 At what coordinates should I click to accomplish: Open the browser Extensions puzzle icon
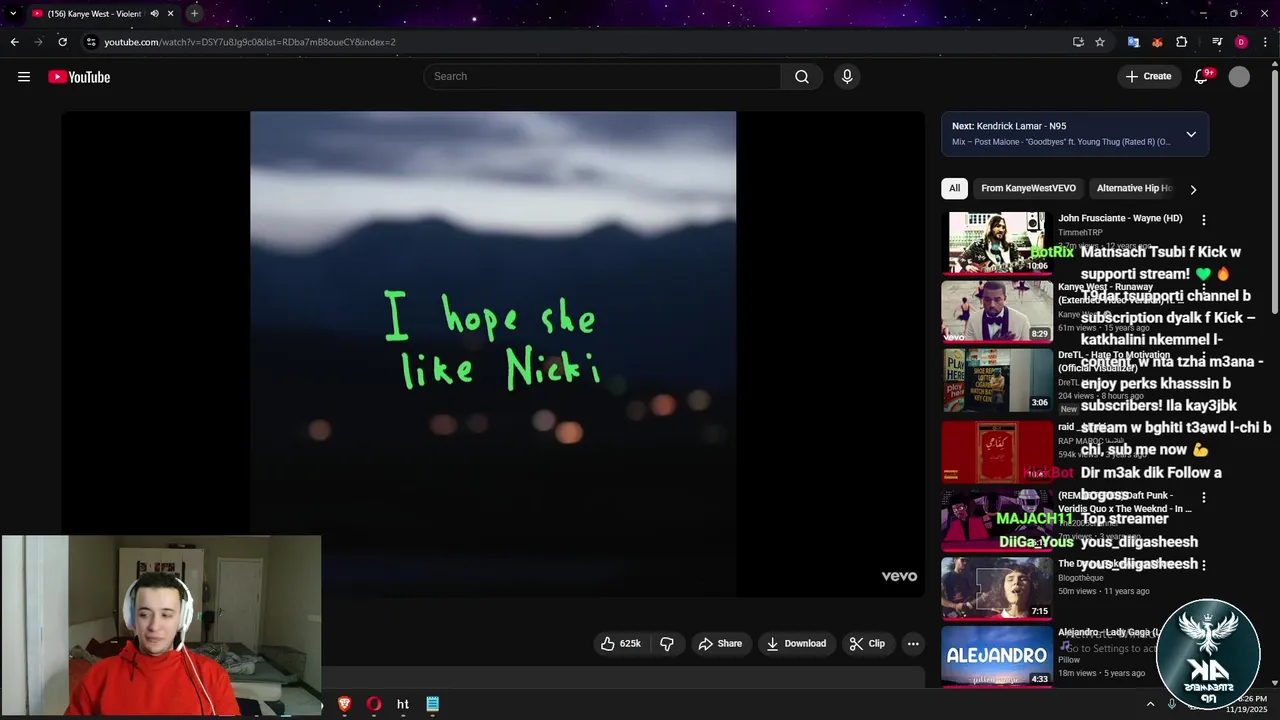(1181, 42)
